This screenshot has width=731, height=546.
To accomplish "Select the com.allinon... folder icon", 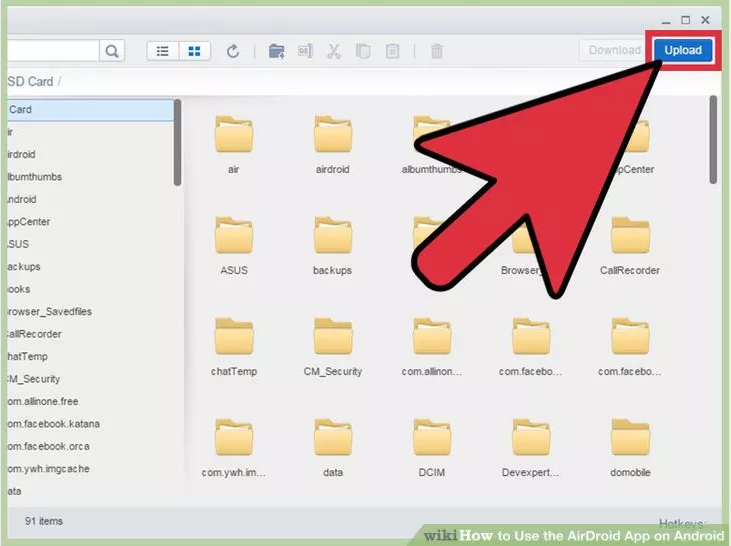I will [432, 336].
